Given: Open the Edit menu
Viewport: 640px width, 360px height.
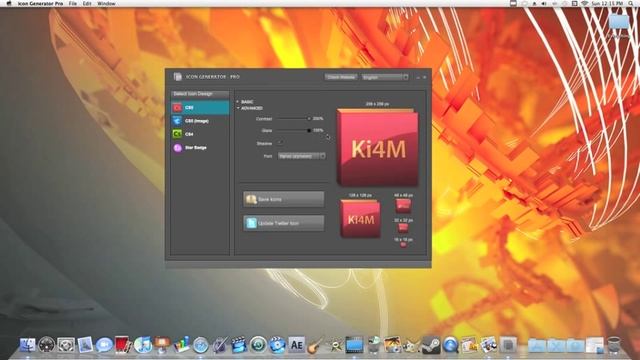Looking at the screenshot, I should [87, 3].
